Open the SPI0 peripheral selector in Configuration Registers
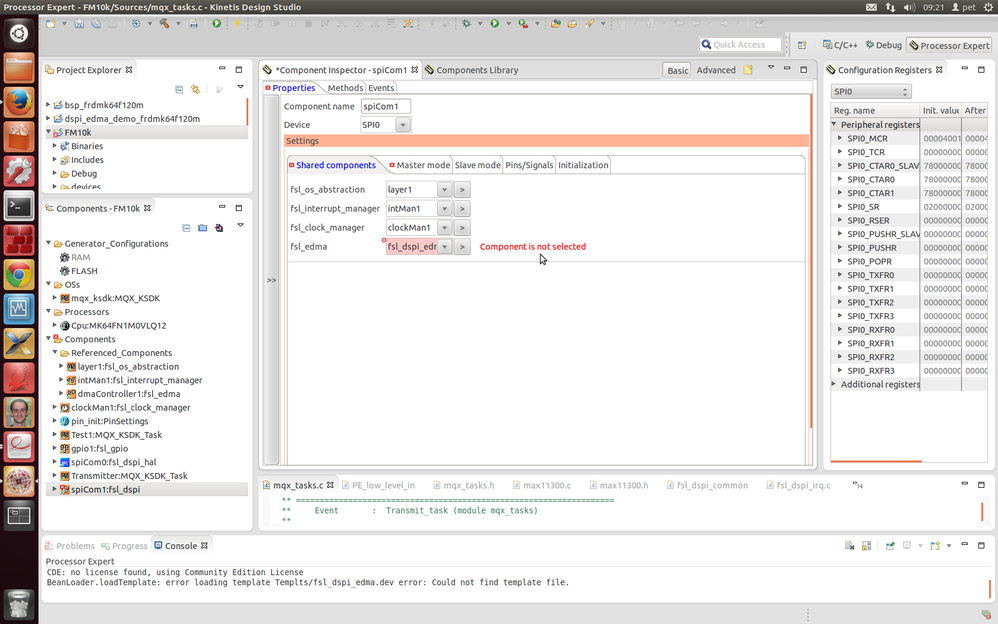The height and width of the screenshot is (624, 998). pyautogui.click(x=871, y=92)
